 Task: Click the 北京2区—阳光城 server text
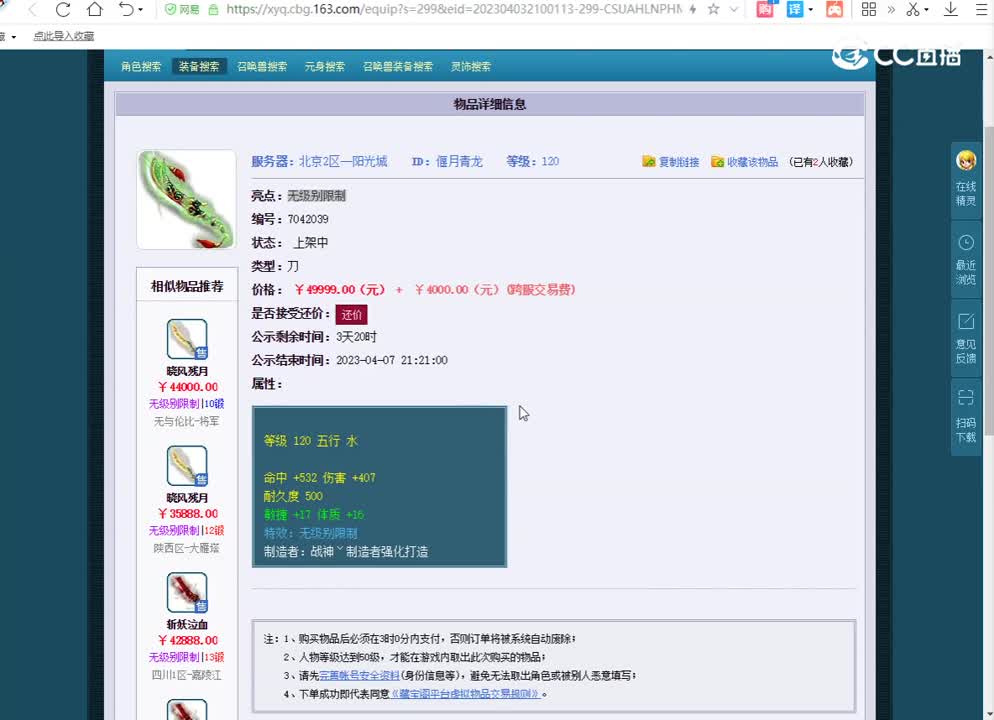click(343, 162)
